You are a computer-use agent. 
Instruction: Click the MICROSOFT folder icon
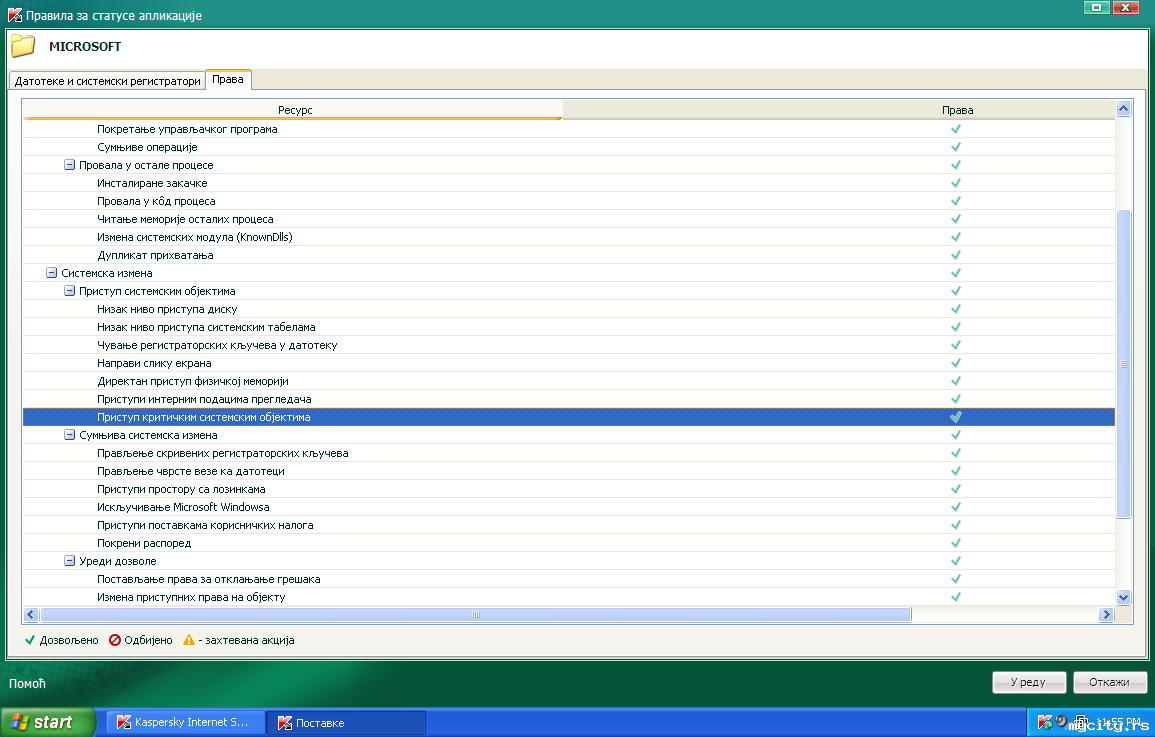(x=23, y=46)
